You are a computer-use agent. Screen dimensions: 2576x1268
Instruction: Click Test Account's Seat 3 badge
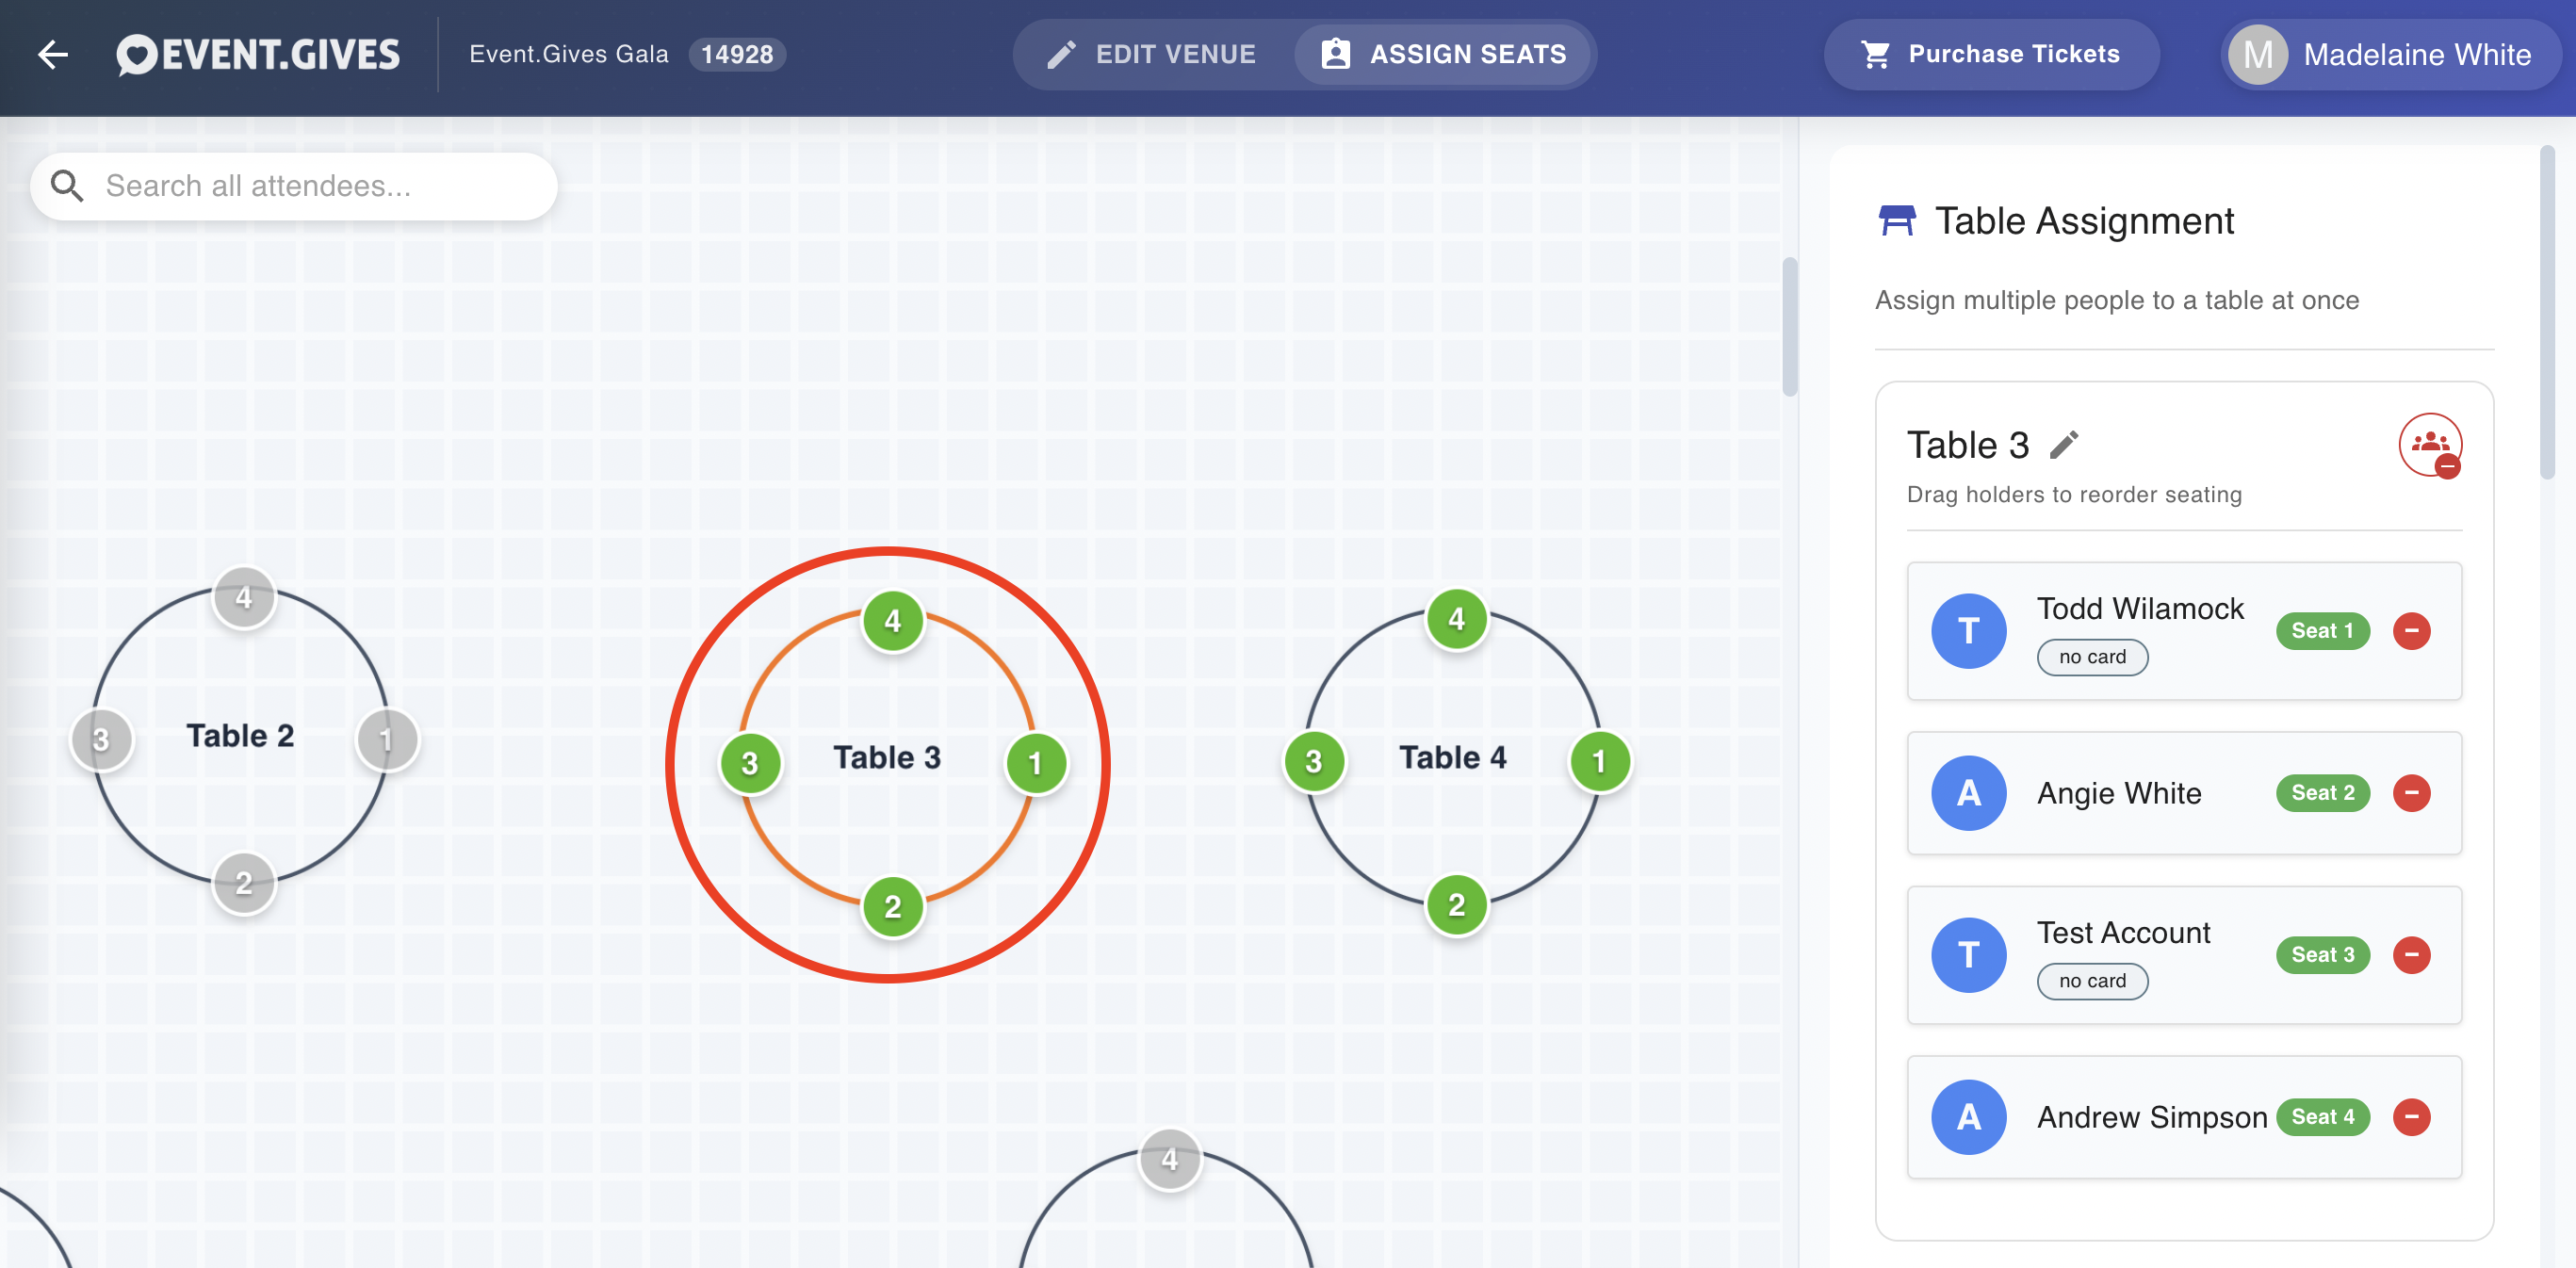[x=2322, y=955]
